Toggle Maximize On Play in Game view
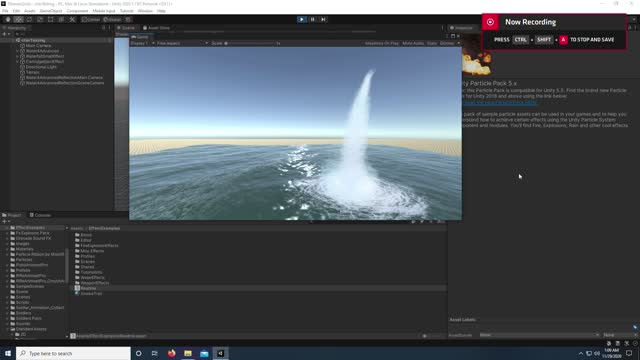Screen dimensions: 640x360 (x=381, y=43)
